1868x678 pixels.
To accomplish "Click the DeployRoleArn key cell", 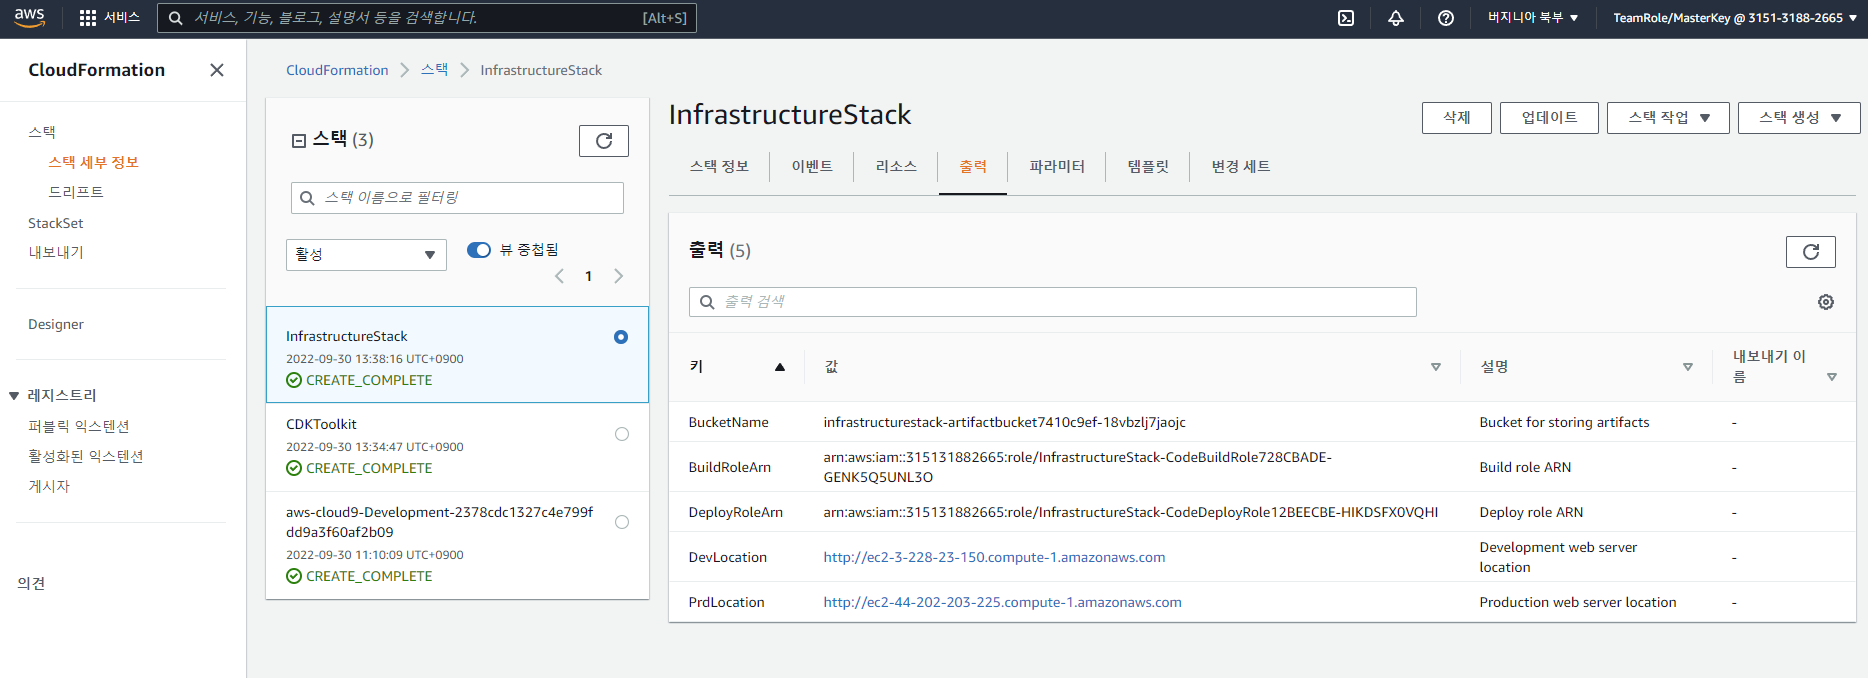I will [735, 513].
